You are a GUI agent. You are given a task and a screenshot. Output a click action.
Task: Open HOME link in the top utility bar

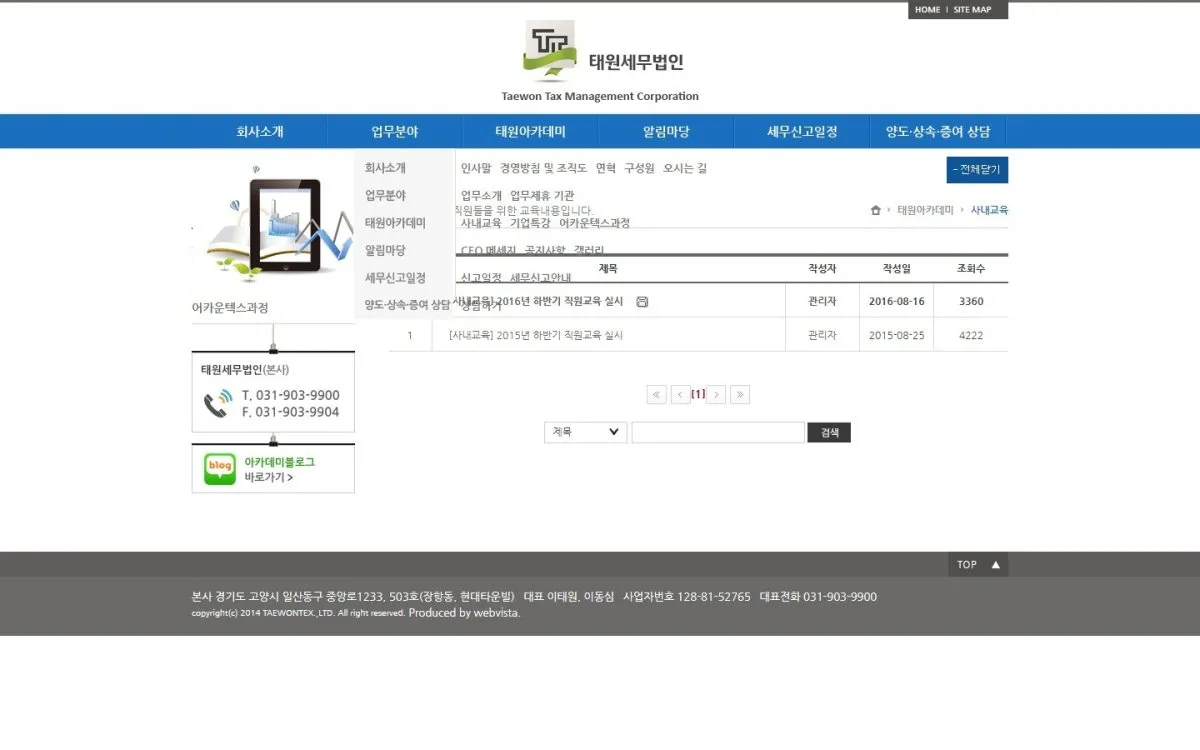click(x=927, y=10)
